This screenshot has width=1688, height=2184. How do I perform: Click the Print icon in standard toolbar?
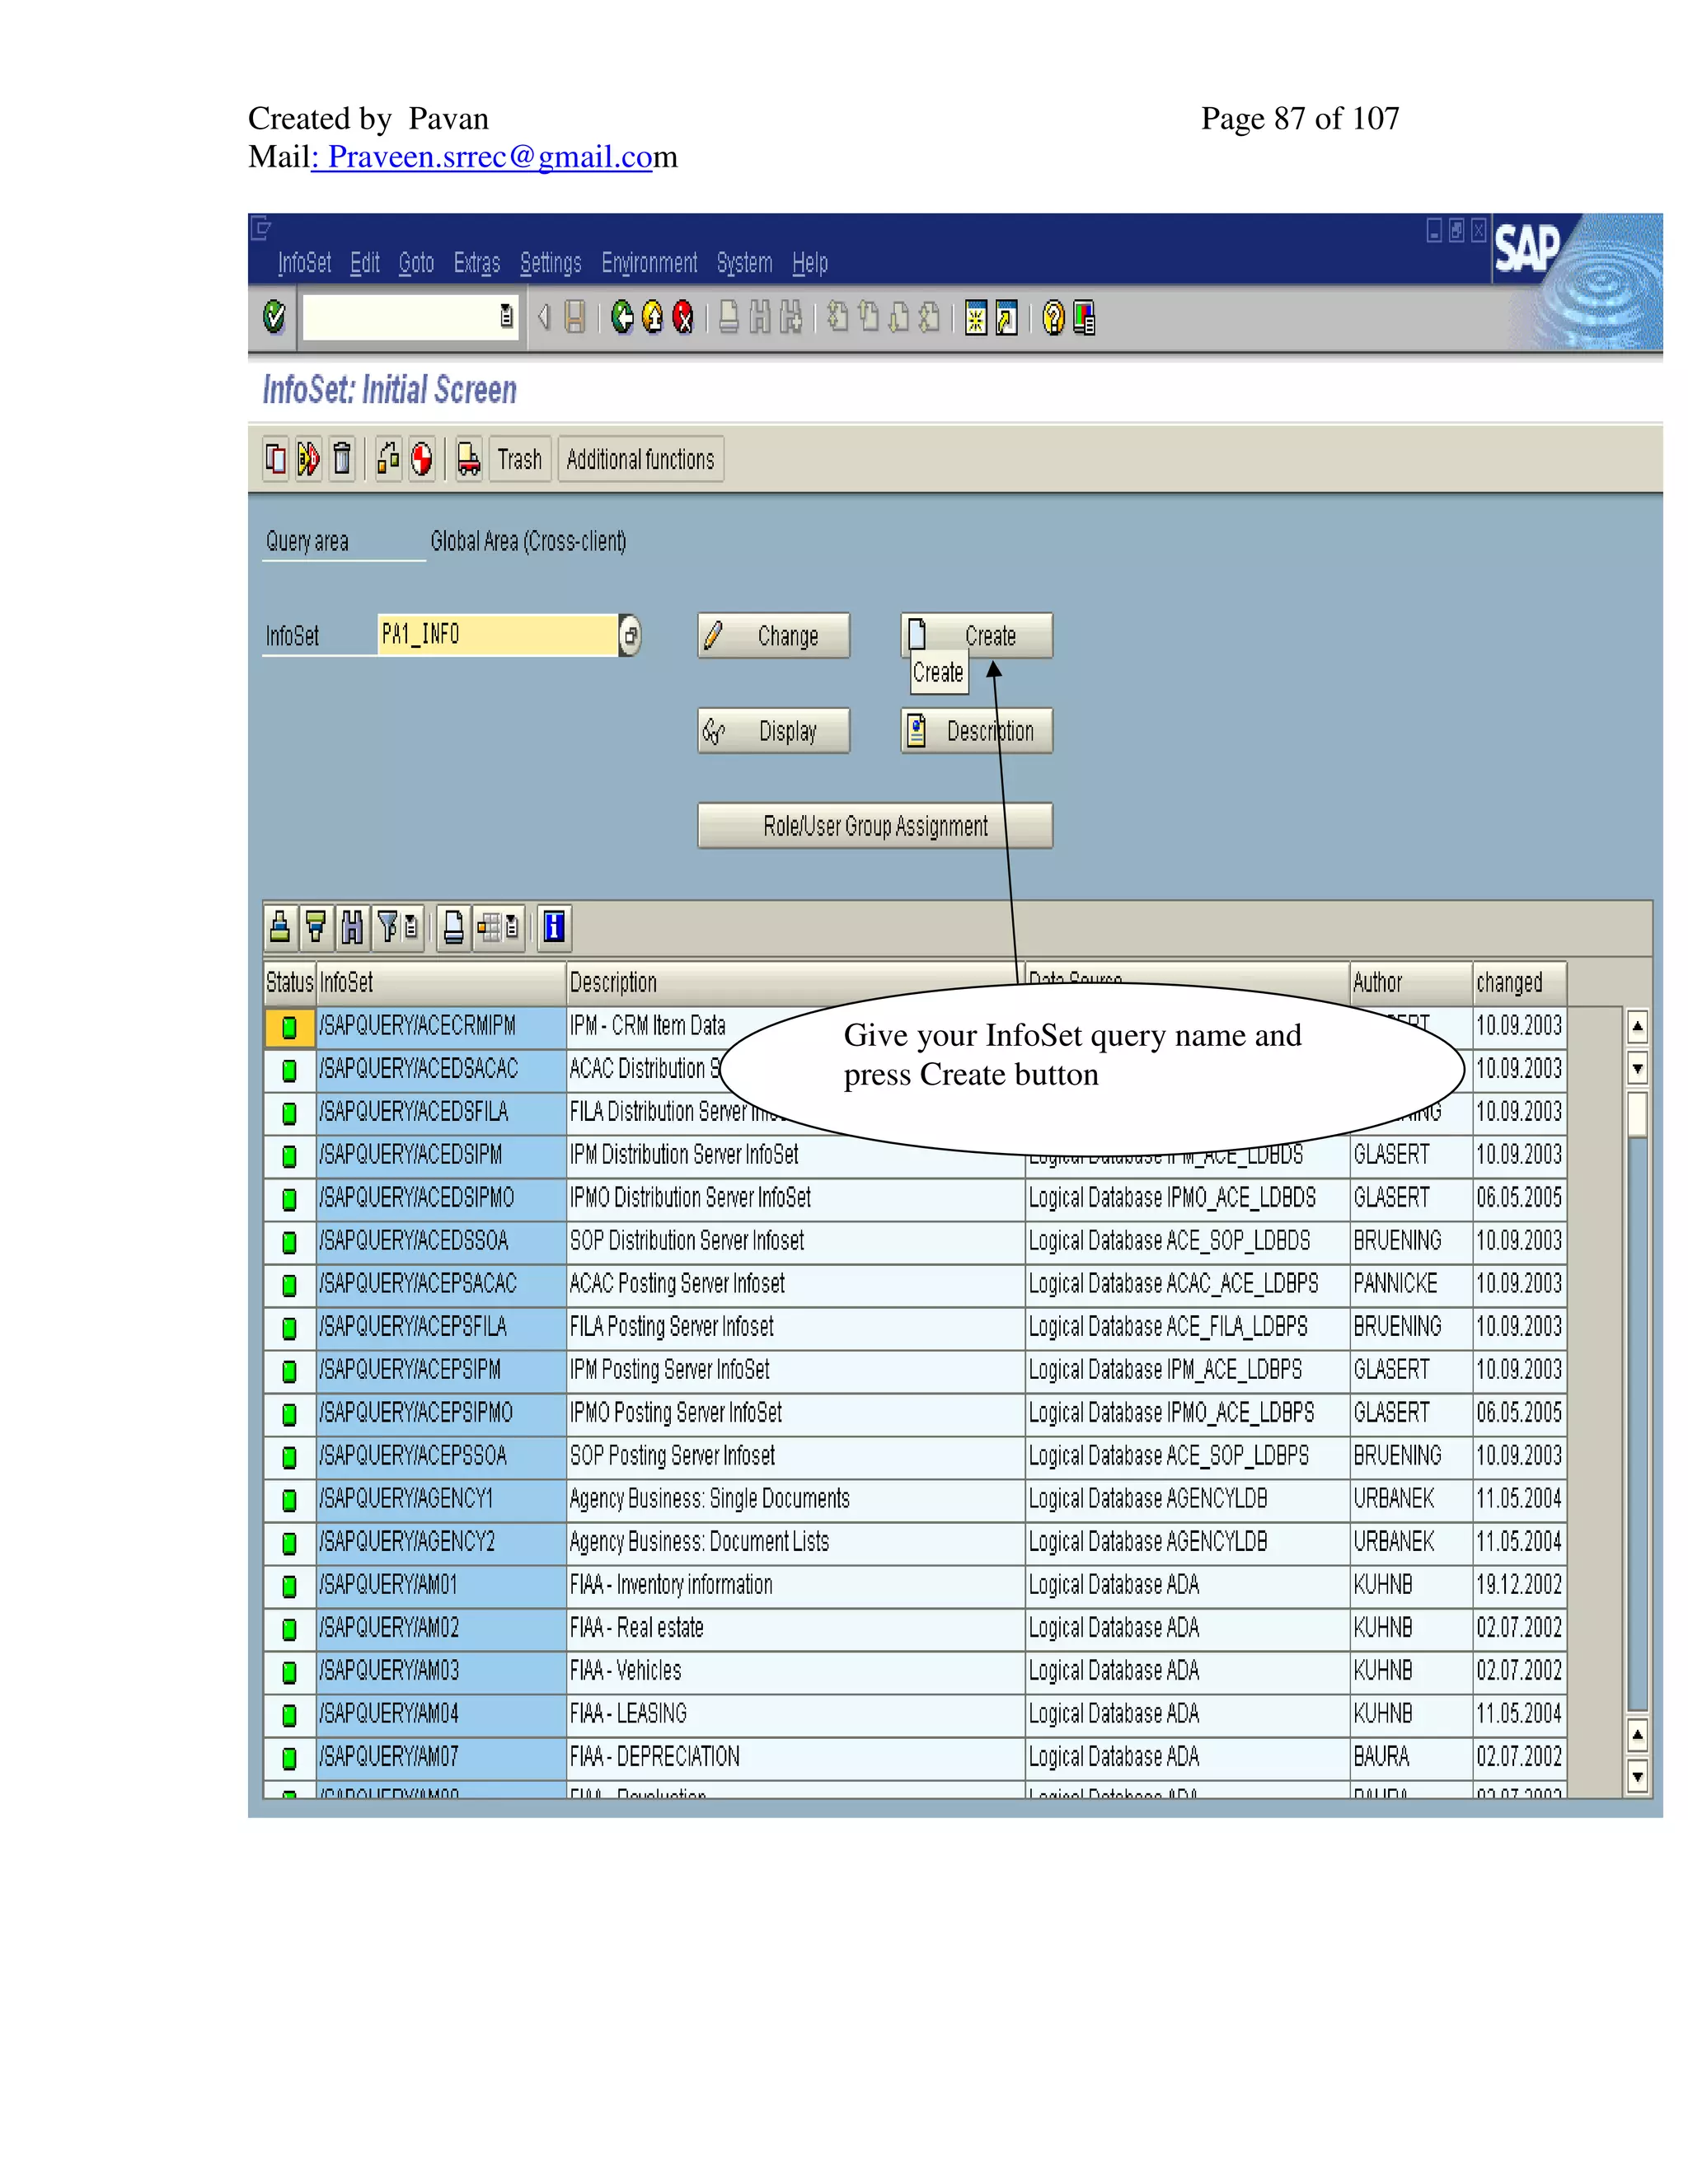pyautogui.click(x=729, y=318)
